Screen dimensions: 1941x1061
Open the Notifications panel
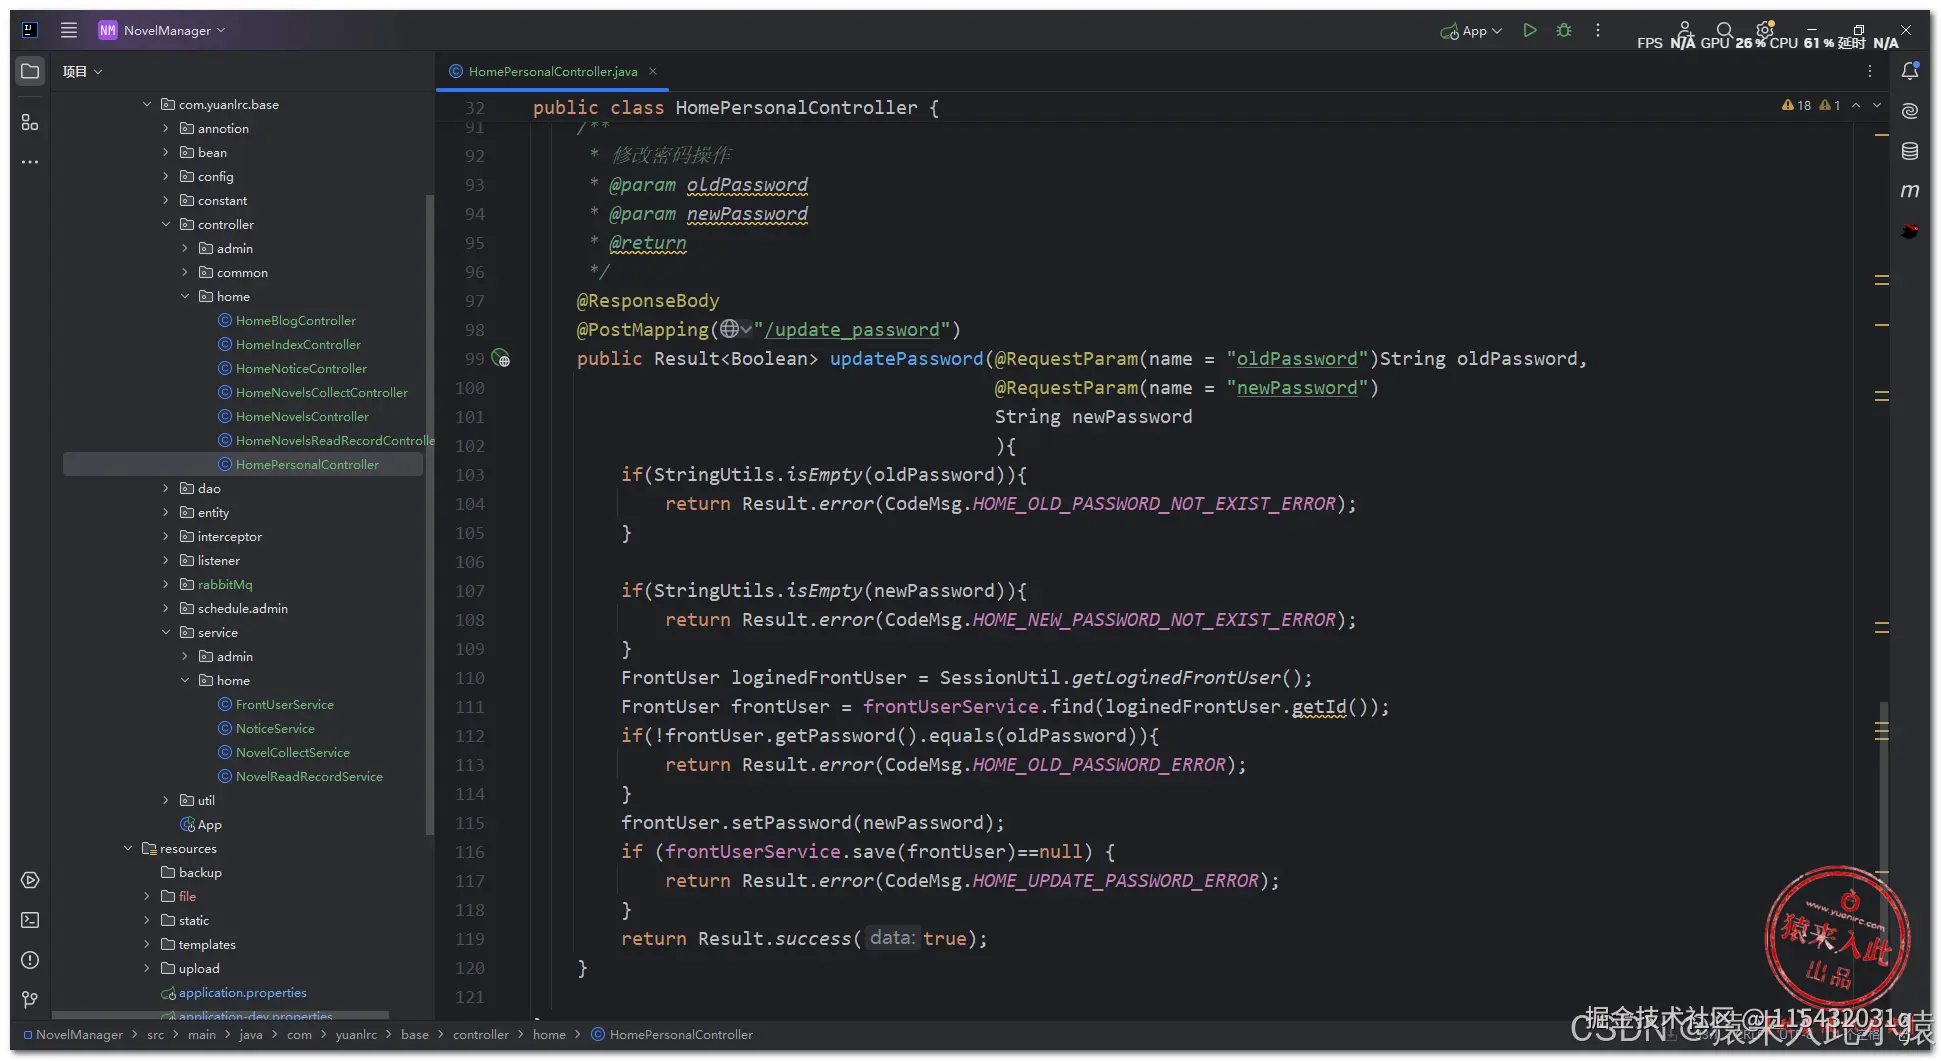click(1910, 71)
